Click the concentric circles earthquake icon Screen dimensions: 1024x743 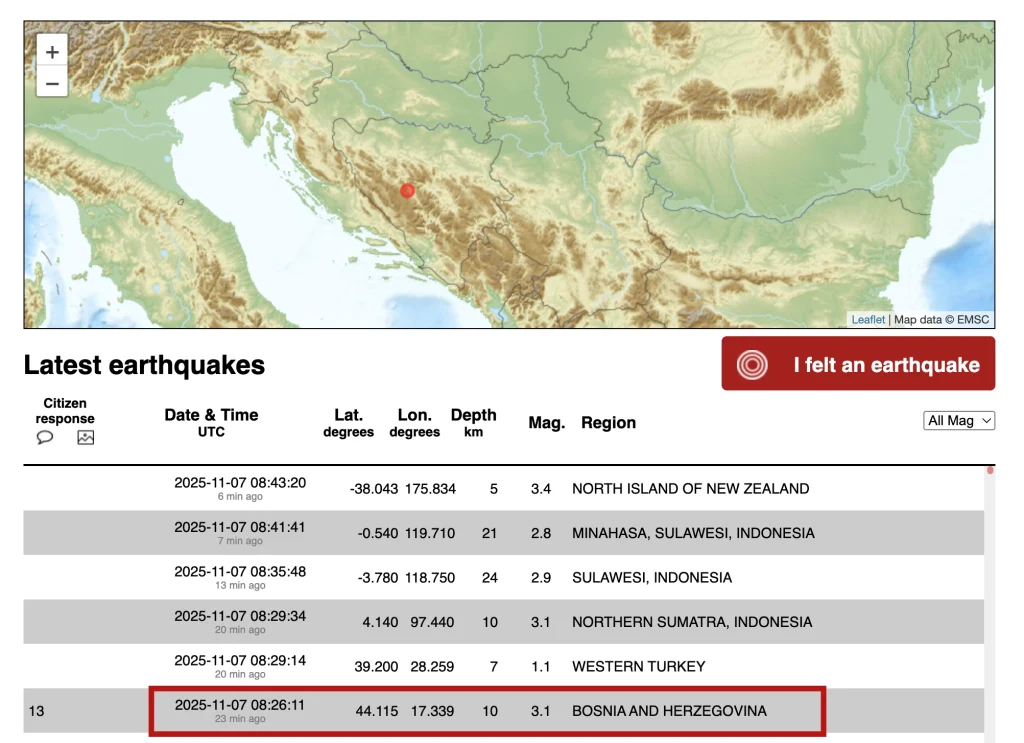click(x=752, y=365)
